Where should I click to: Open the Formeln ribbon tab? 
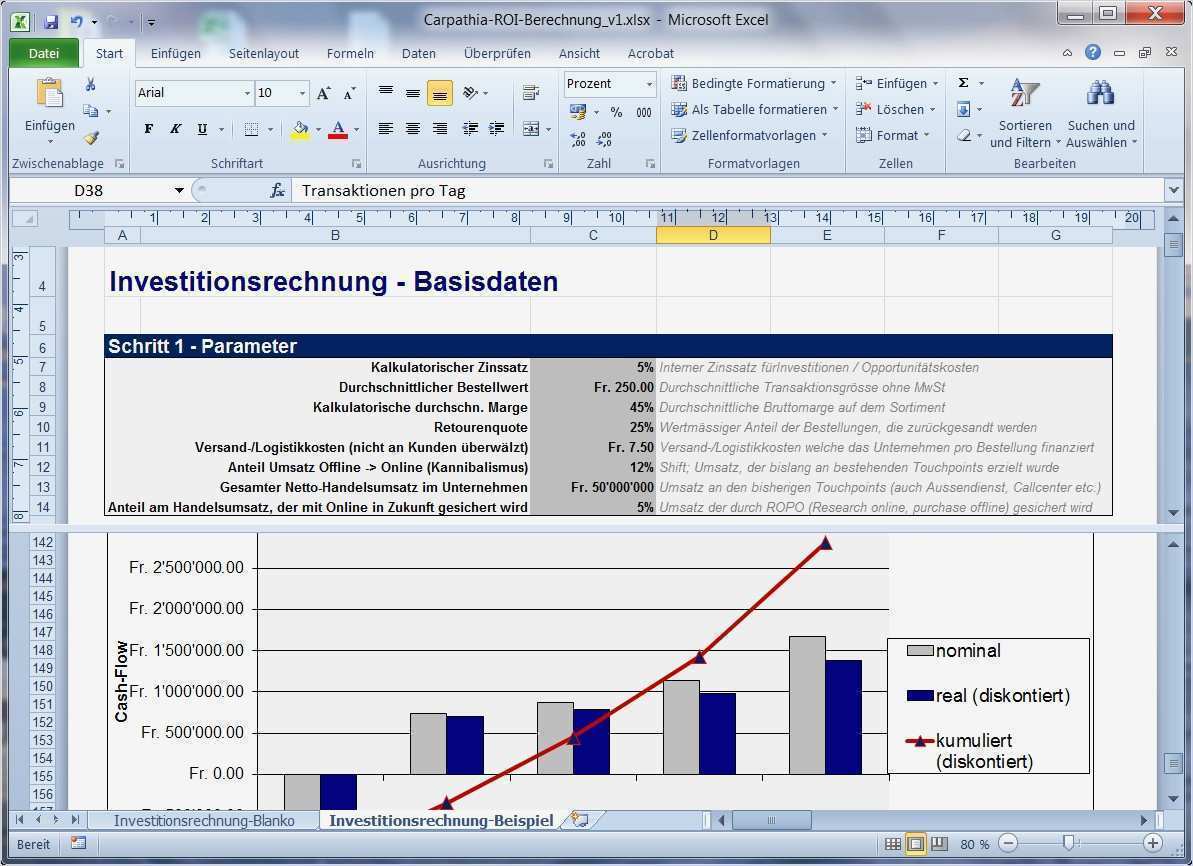point(350,53)
